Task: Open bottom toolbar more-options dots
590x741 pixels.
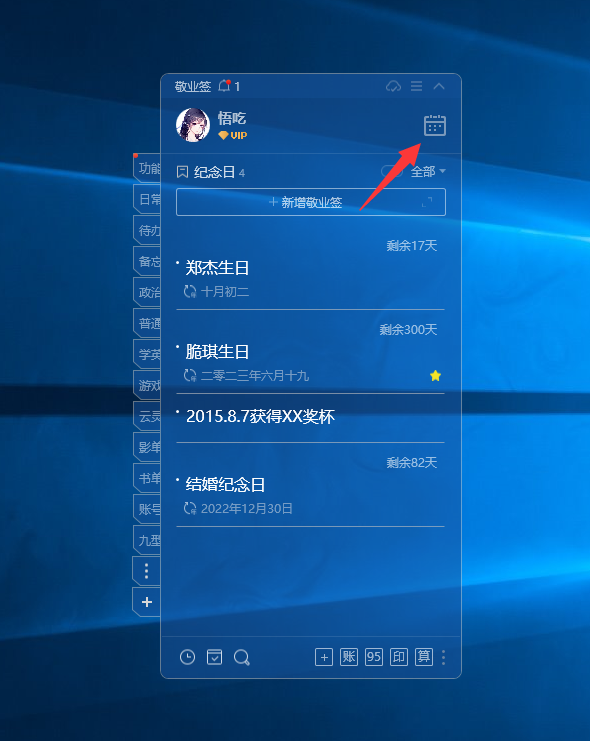Action: [443, 657]
